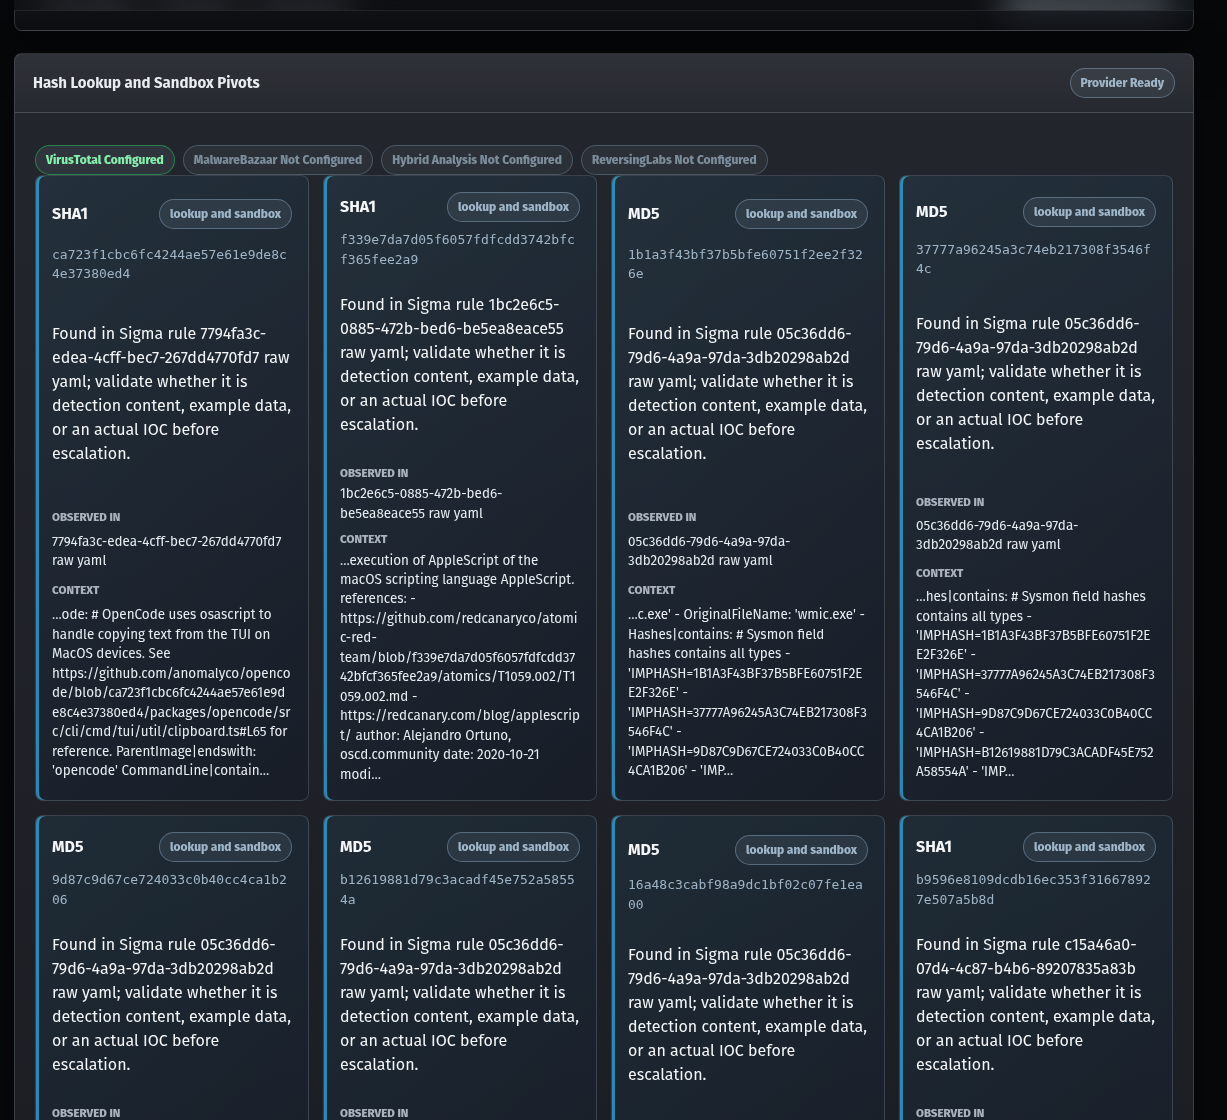Select SHA1 hash b9596e8109dcdb16ec353f316678927e507a5b8d

1033,890
